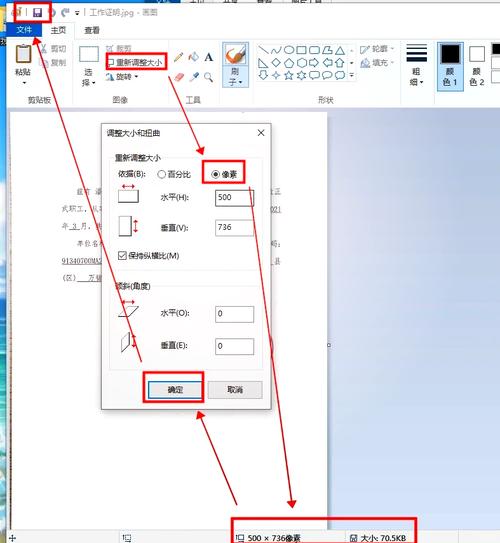The height and width of the screenshot is (543, 500).
Task: Click the 水平(O) skew field
Action: (x=234, y=314)
